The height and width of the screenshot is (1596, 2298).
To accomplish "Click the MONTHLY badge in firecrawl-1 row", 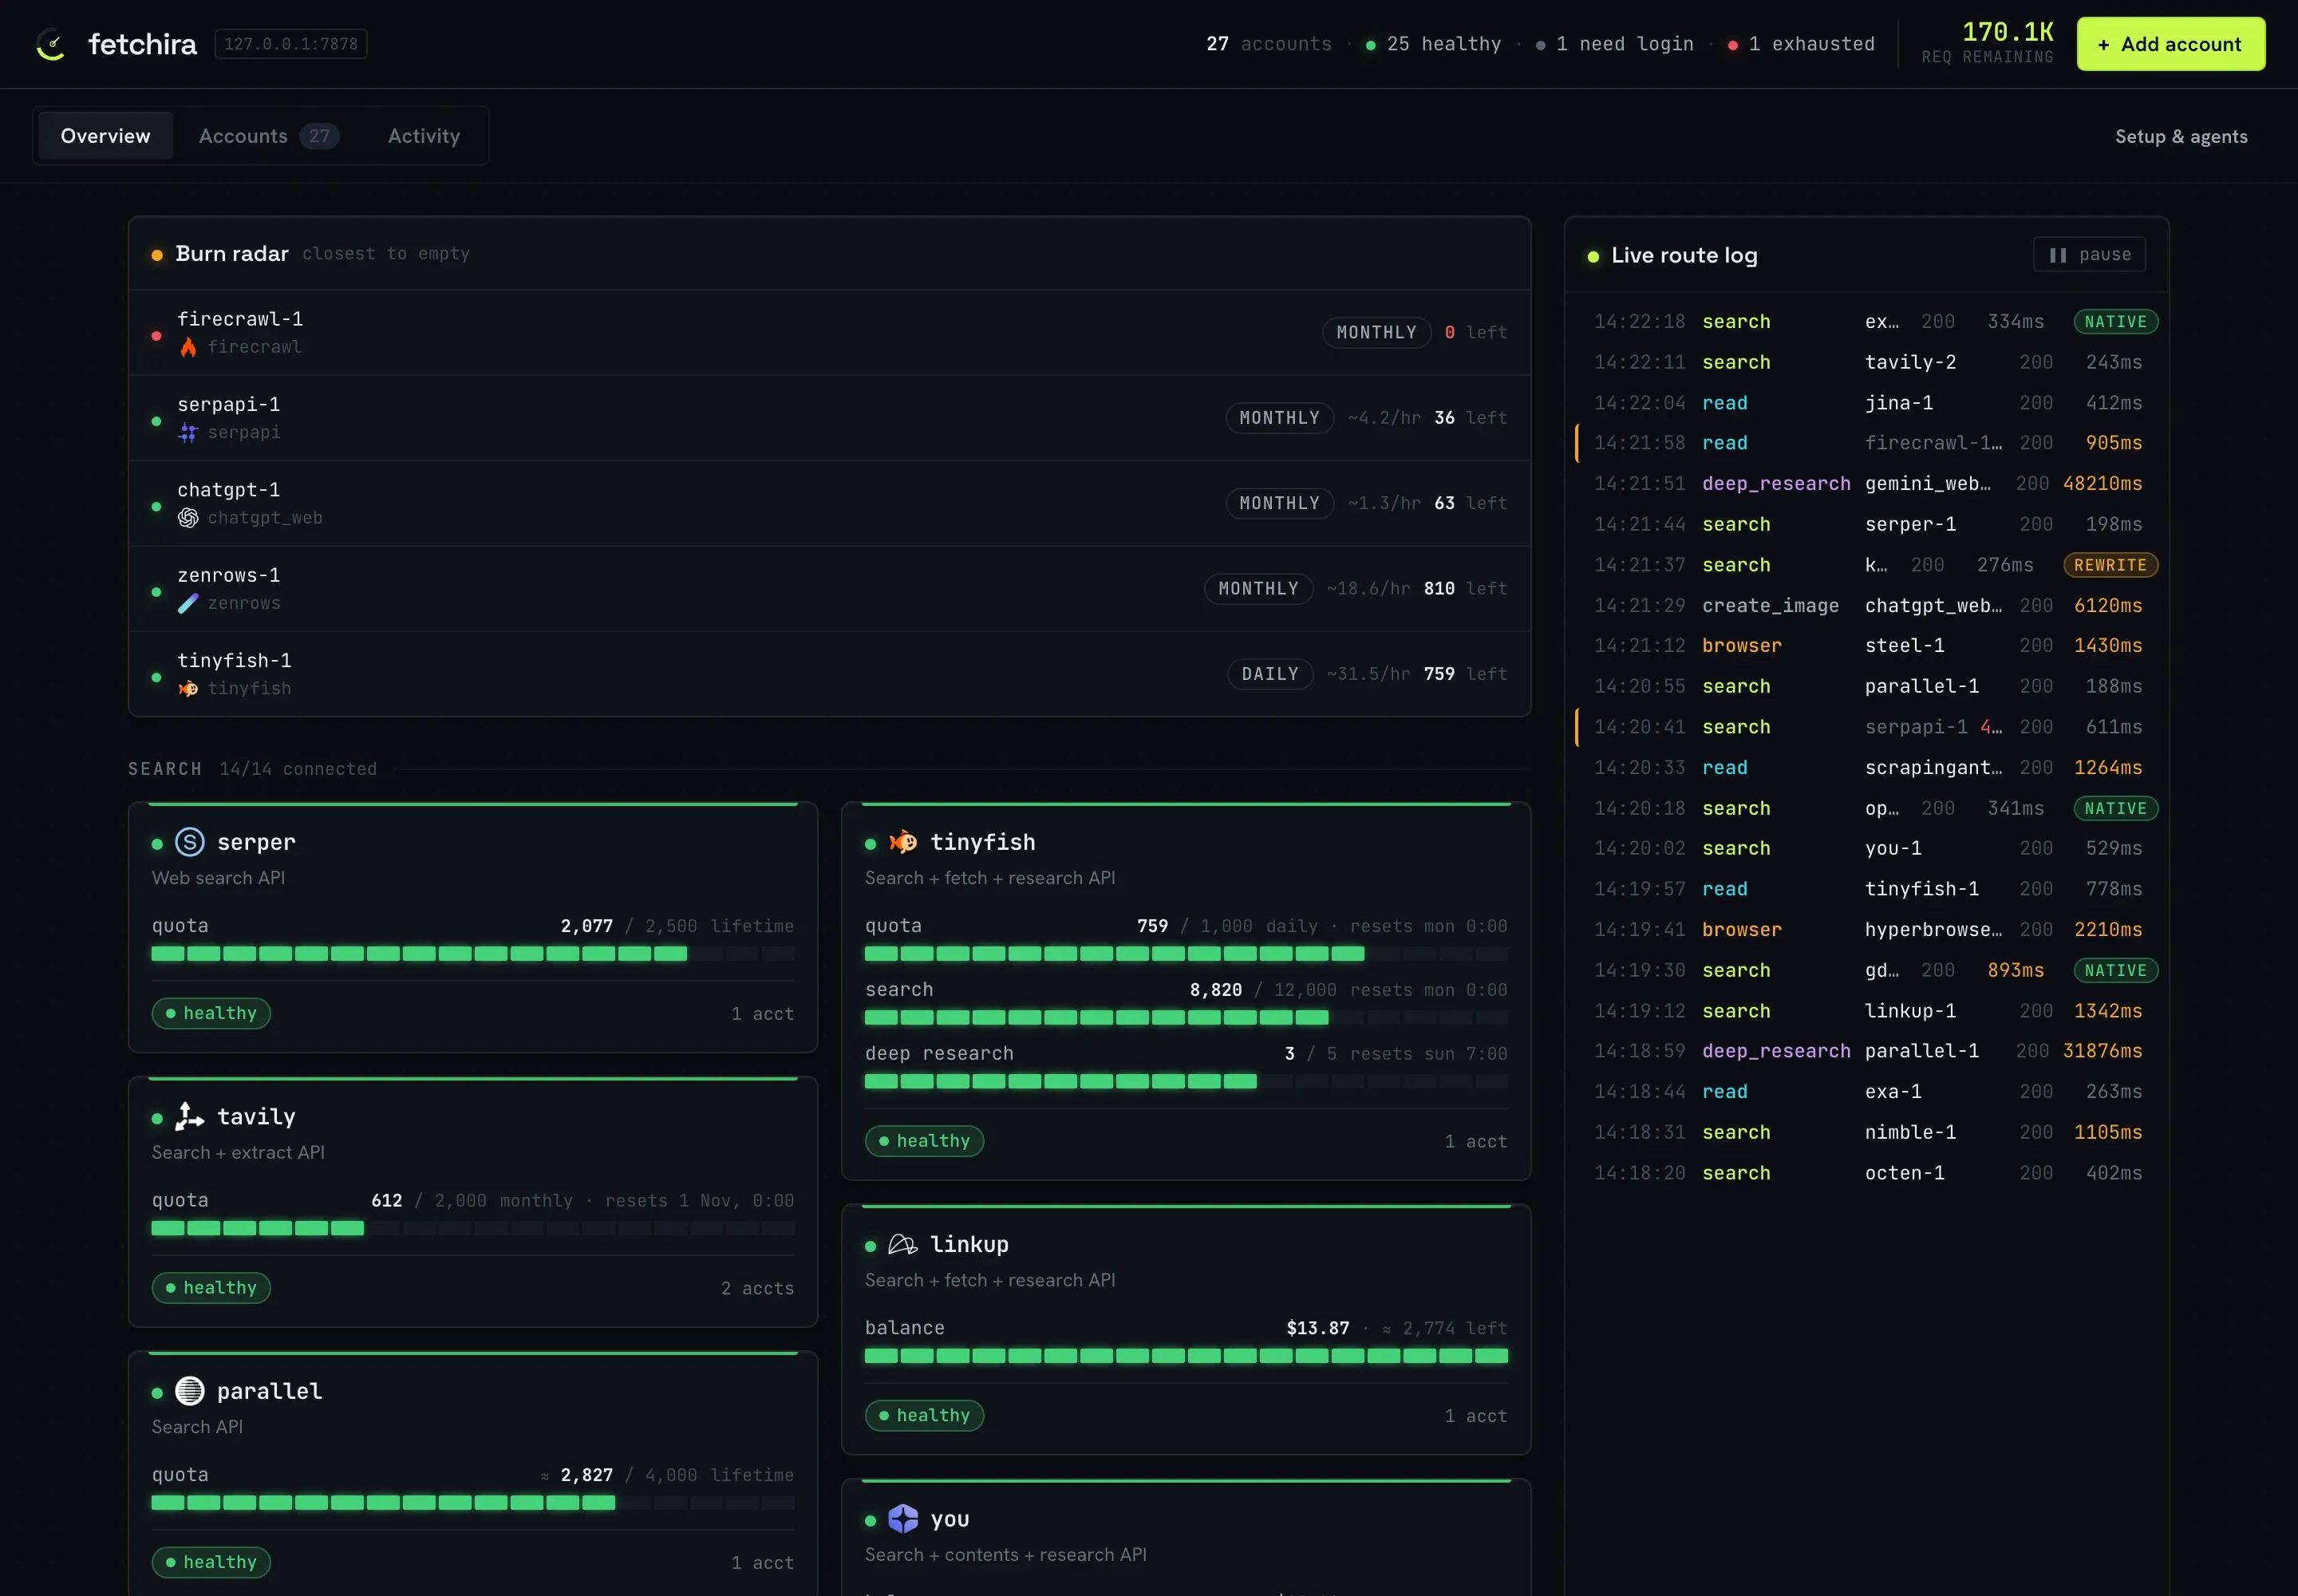I will (1376, 333).
